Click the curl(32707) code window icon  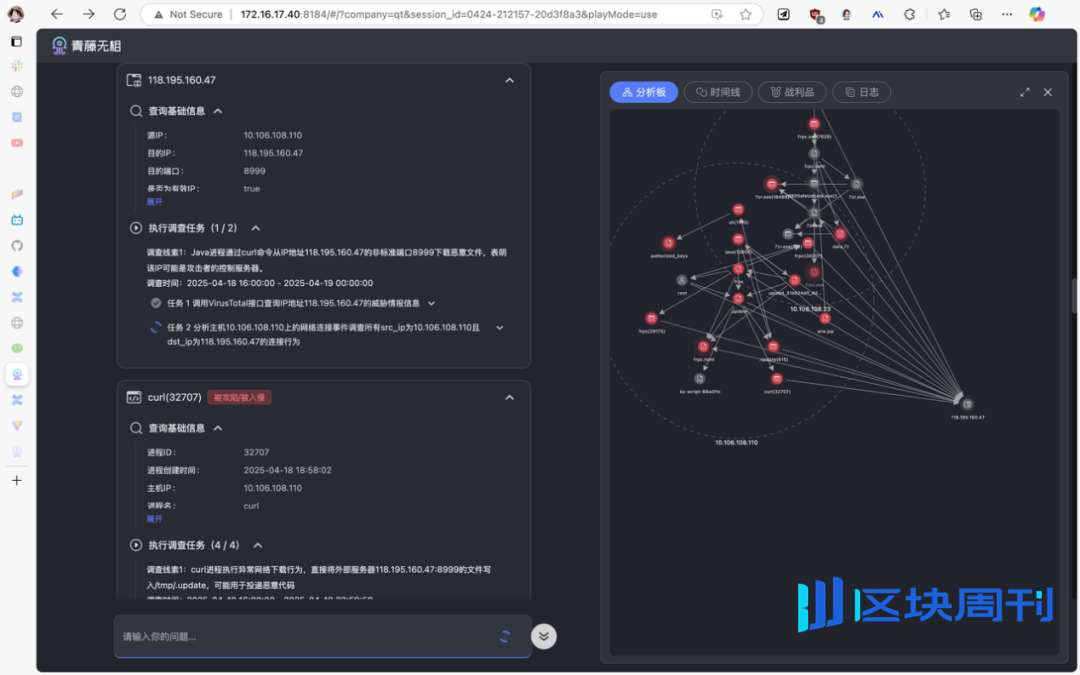134,397
